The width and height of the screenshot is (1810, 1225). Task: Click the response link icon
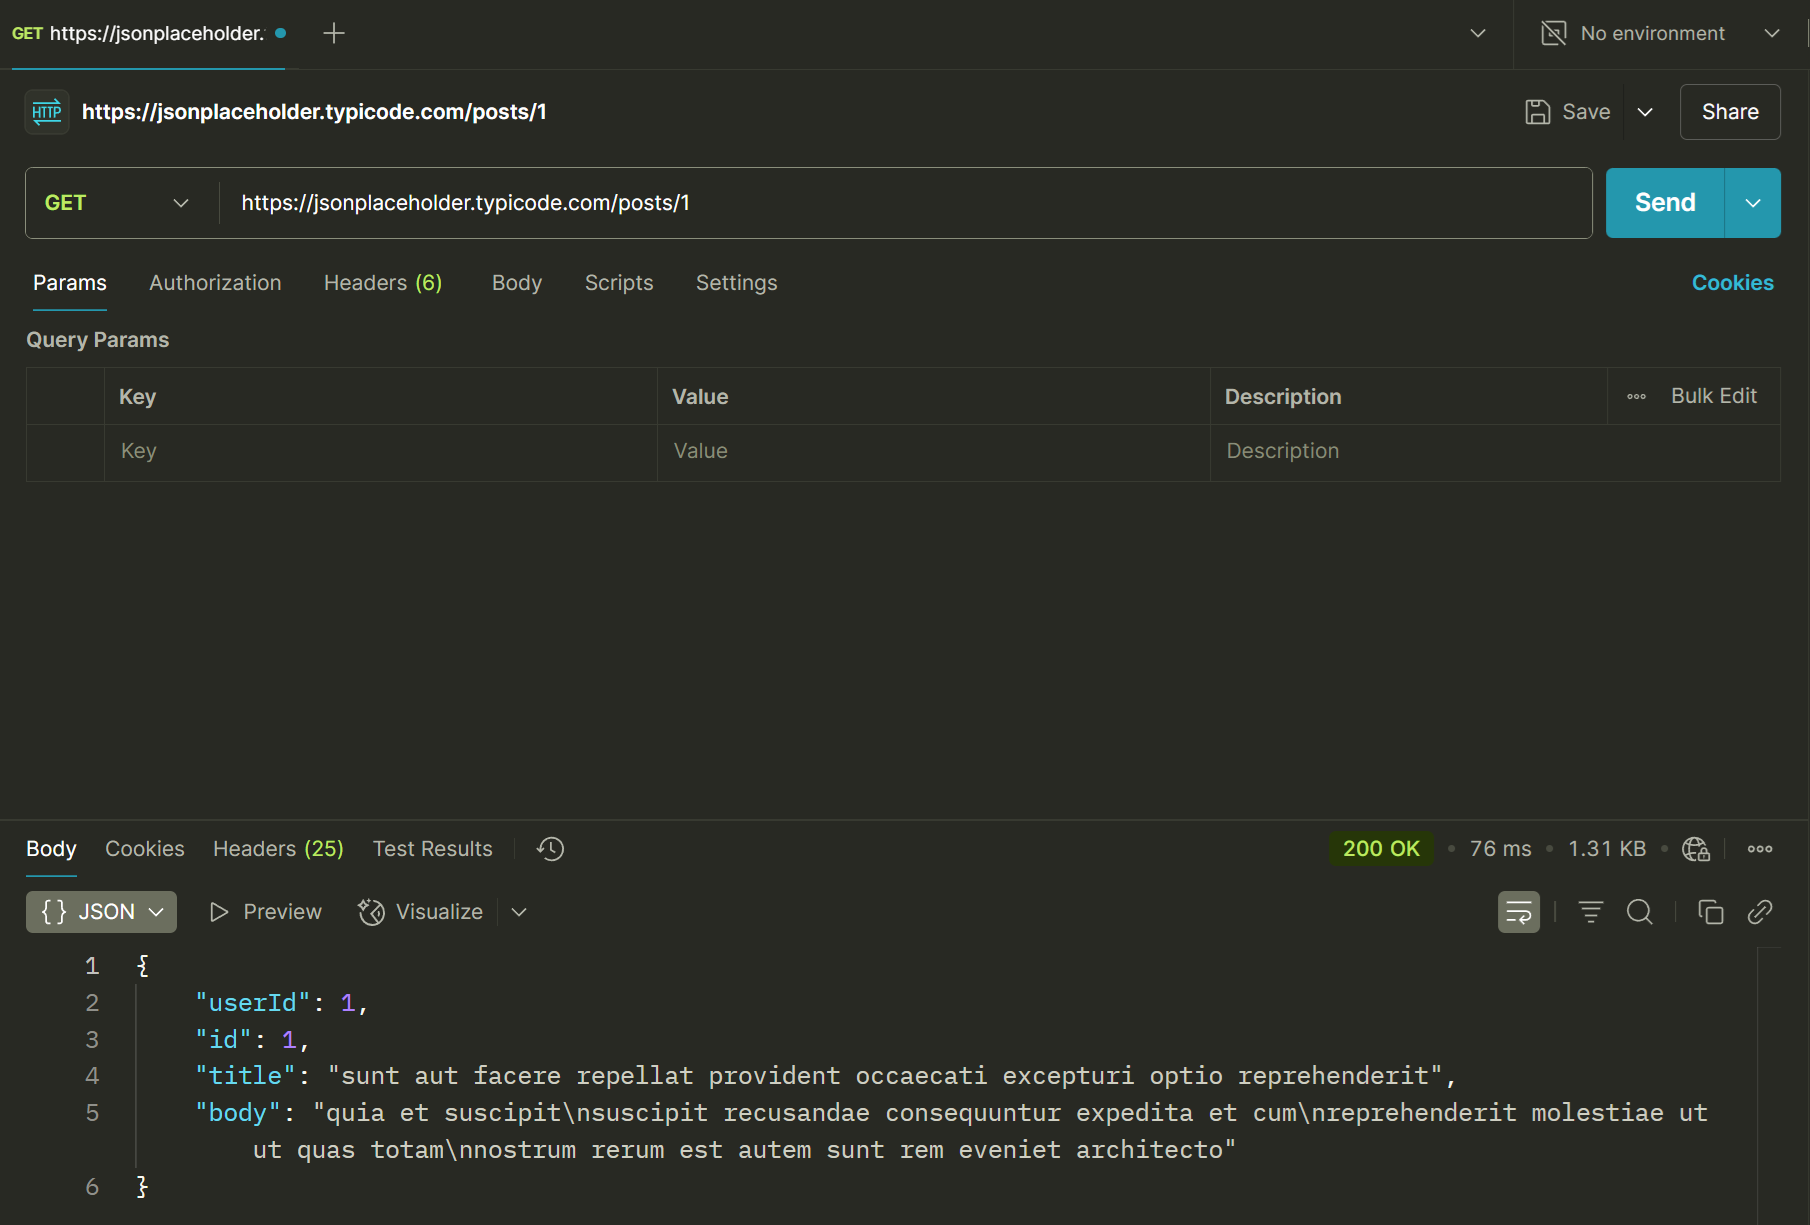tap(1760, 912)
